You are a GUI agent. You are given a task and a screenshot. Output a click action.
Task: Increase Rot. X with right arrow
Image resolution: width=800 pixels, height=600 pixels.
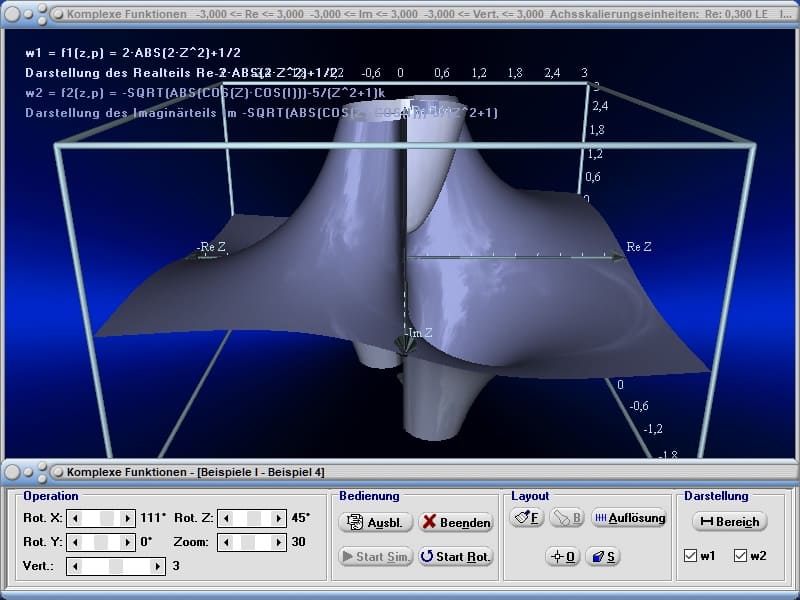[128, 518]
